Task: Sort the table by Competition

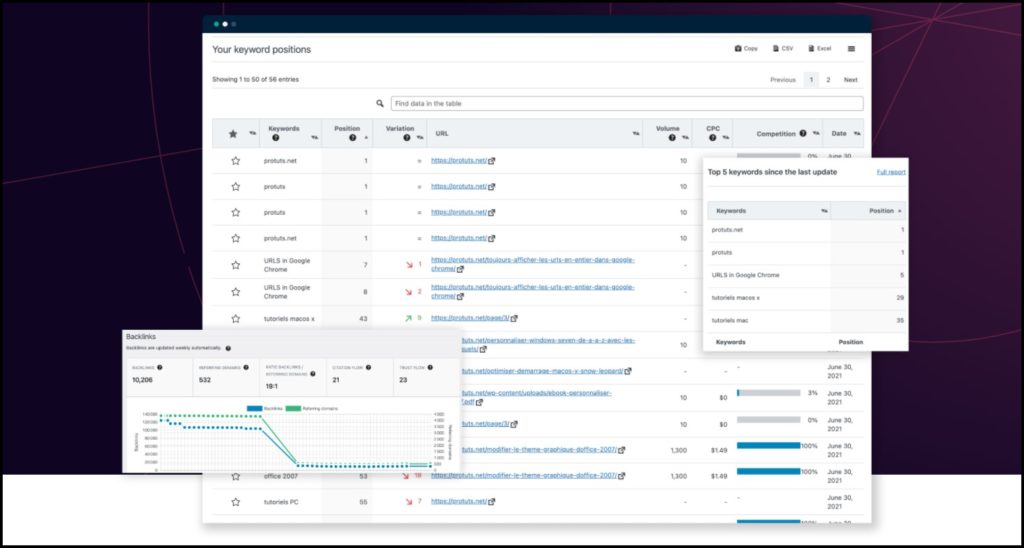Action: pyautogui.click(x=815, y=133)
